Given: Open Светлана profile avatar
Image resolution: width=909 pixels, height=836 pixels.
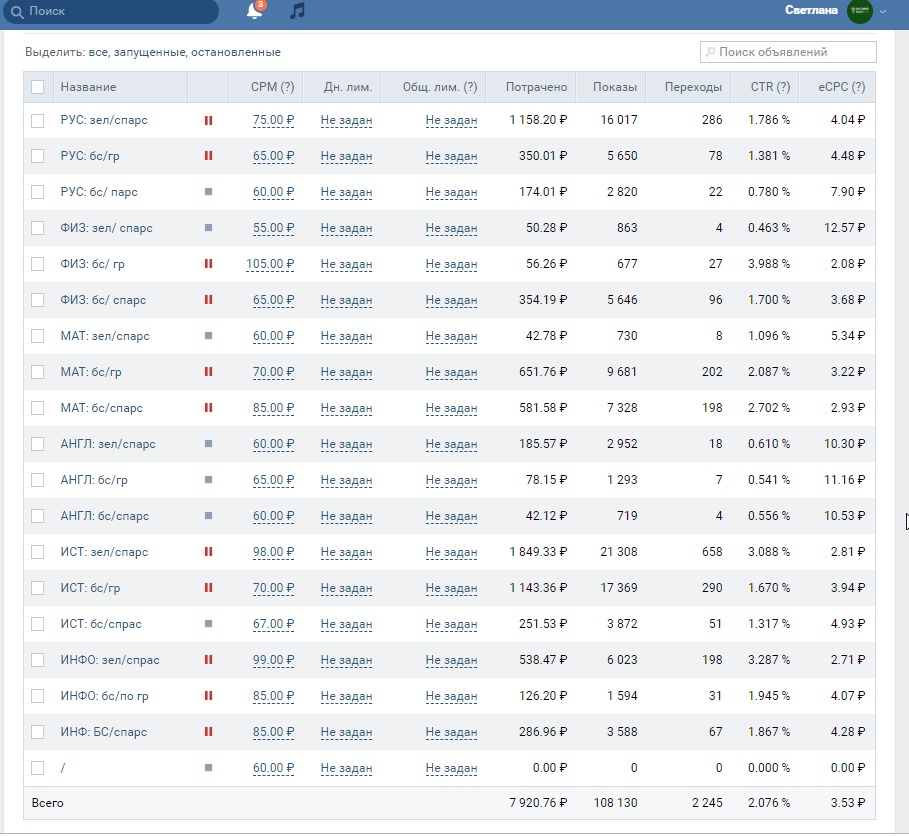Looking at the screenshot, I should [x=859, y=10].
